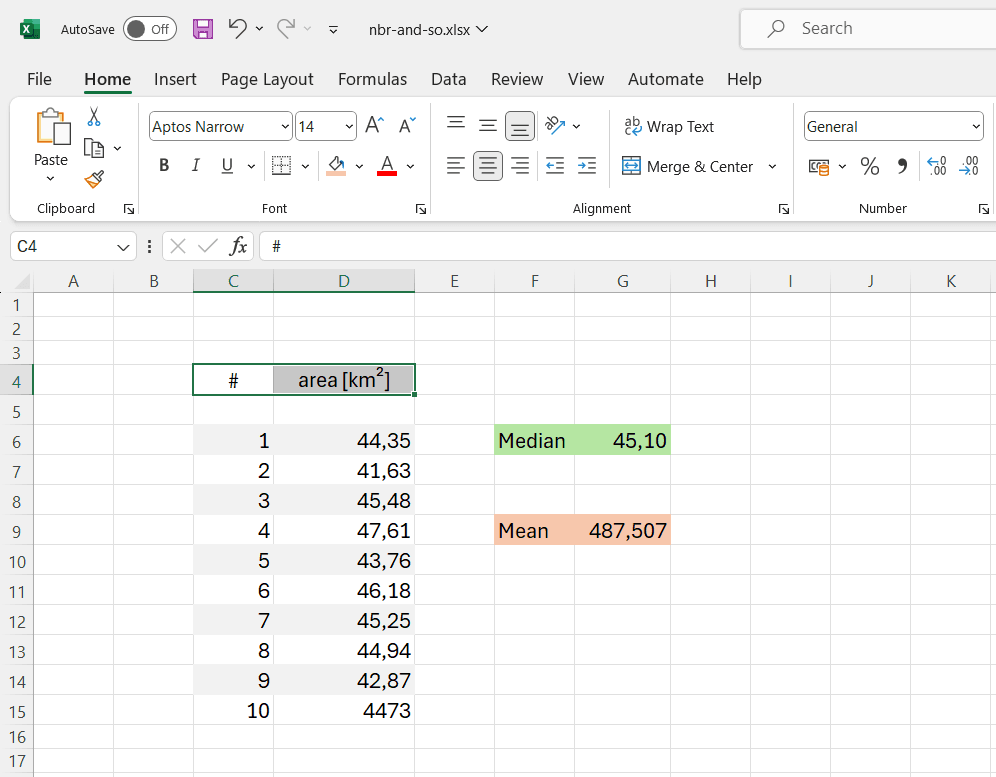
Task: Click the Increase Indent icon
Action: point(587,166)
